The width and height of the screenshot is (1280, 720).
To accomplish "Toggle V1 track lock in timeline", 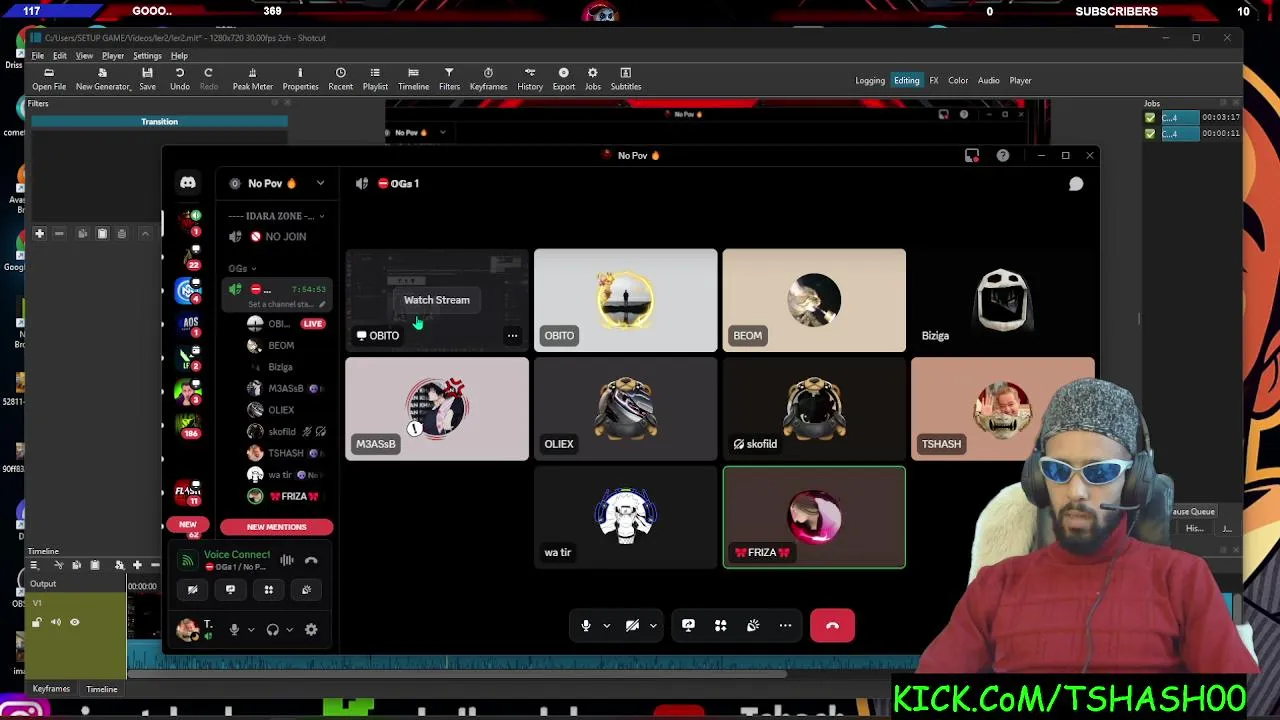I will (37, 622).
